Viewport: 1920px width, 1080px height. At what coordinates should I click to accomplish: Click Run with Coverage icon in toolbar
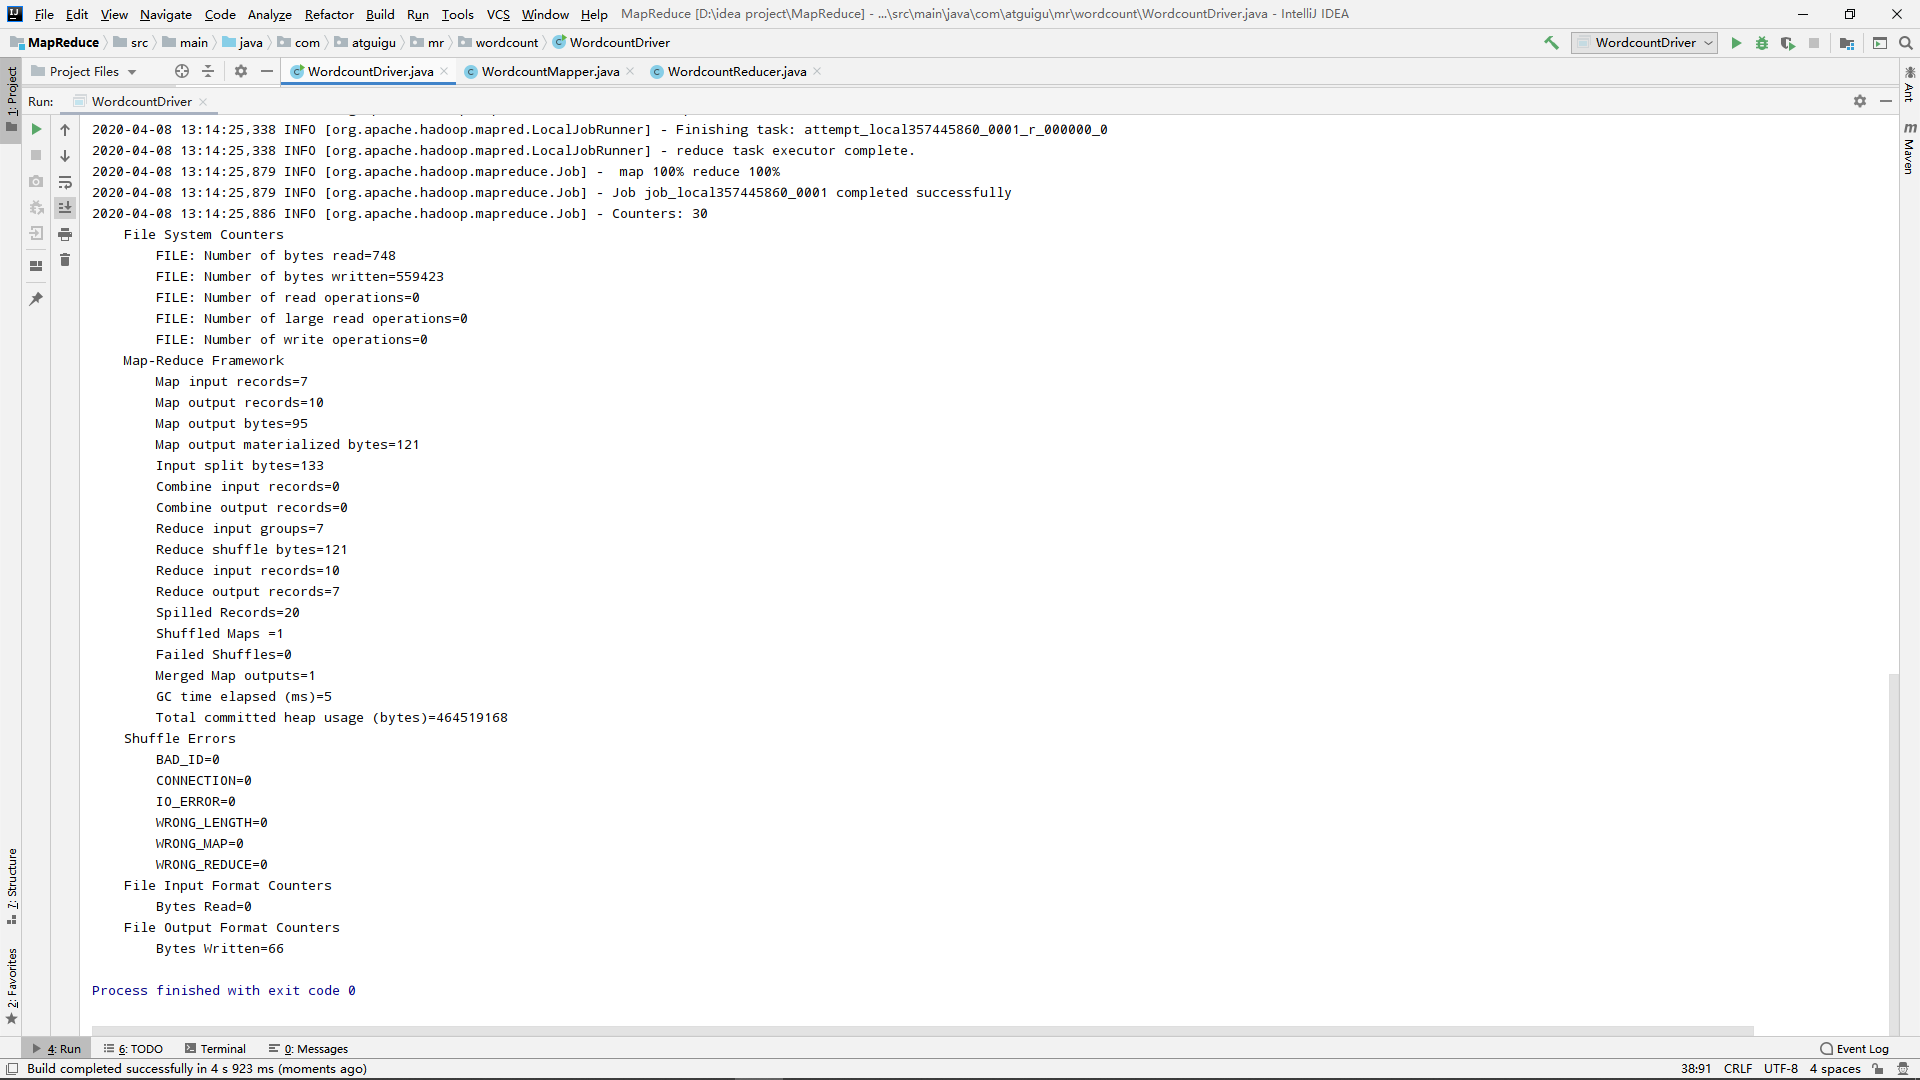[1787, 43]
